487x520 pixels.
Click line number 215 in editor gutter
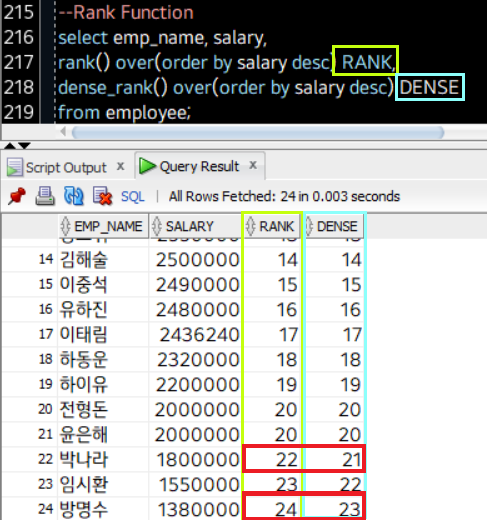coord(19,13)
